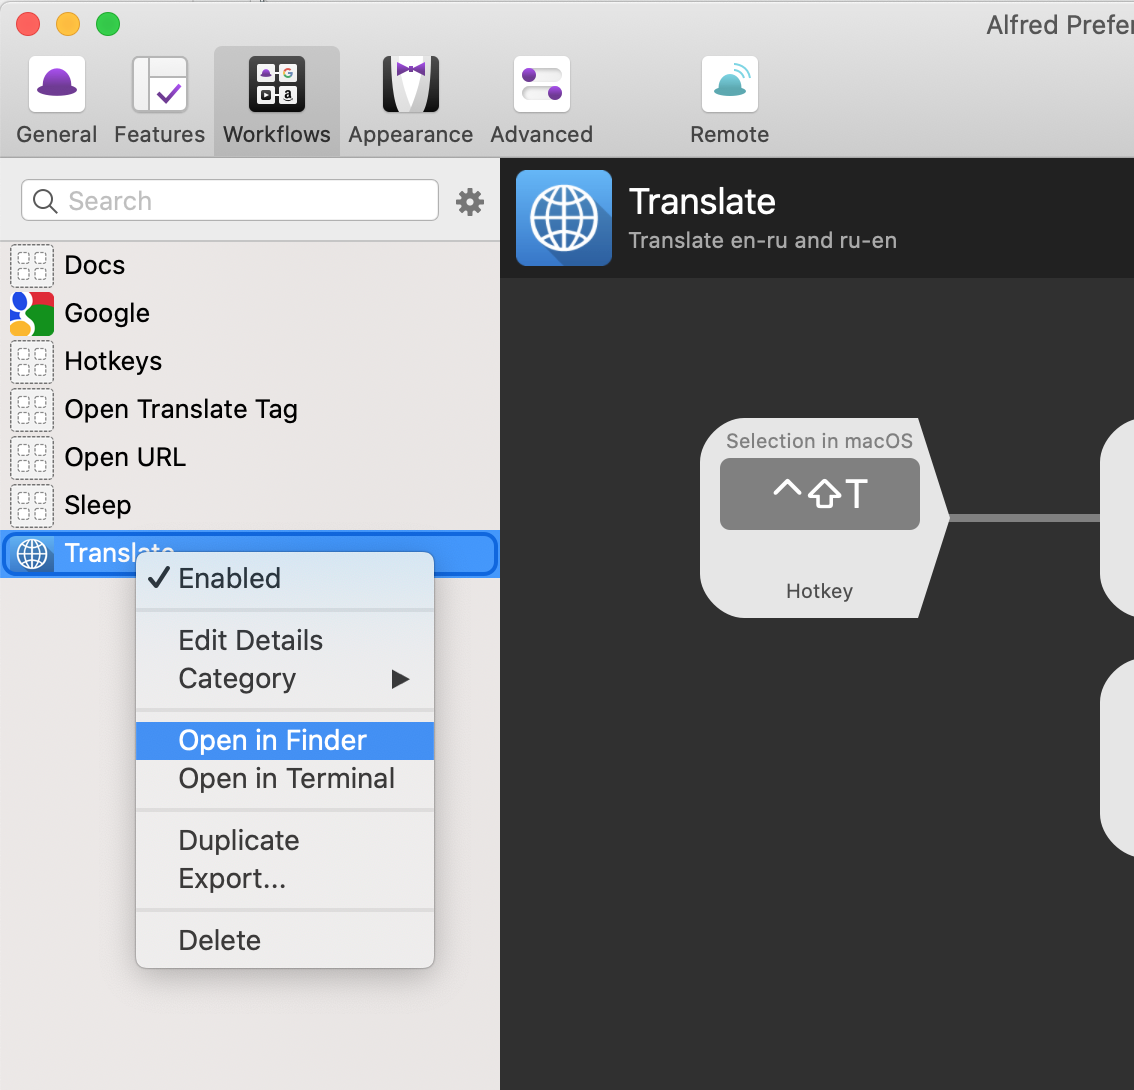Click the workflow Search field
The image size is (1134, 1090).
pyautogui.click(x=230, y=200)
